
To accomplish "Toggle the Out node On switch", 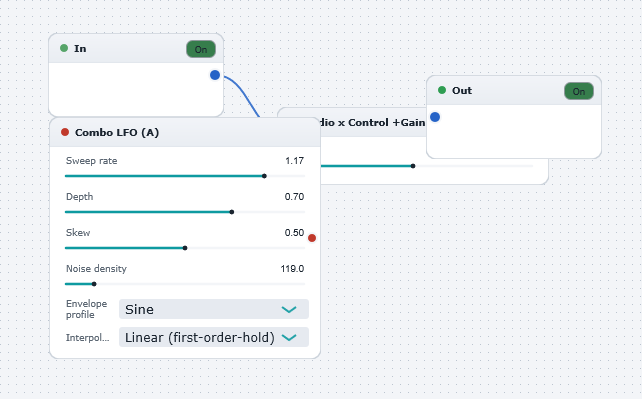I will click(x=579, y=91).
